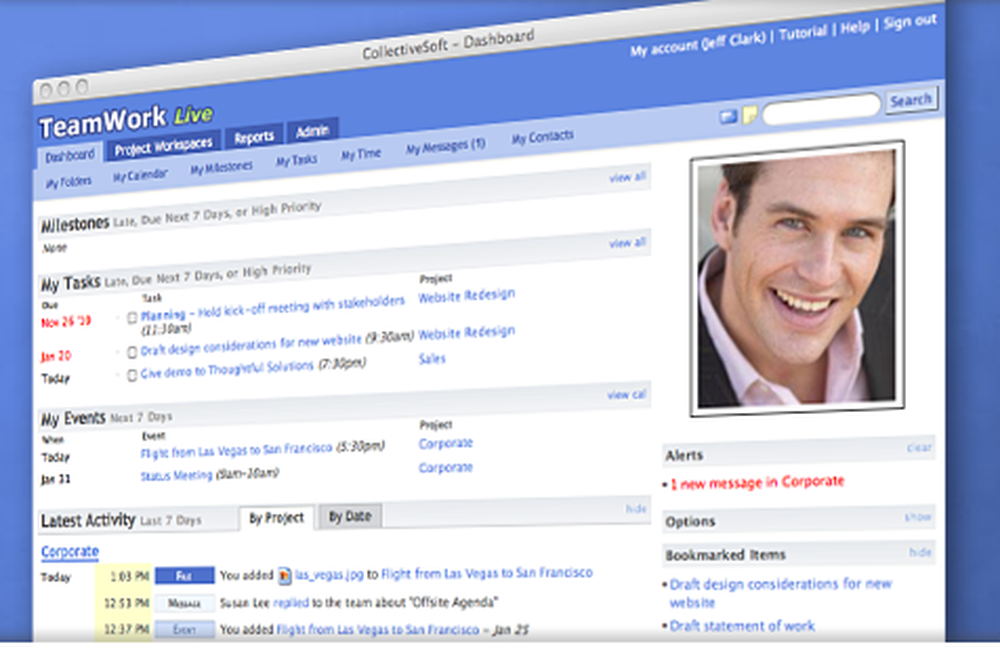Open My Time
This screenshot has width=1000, height=661.
click(x=361, y=154)
